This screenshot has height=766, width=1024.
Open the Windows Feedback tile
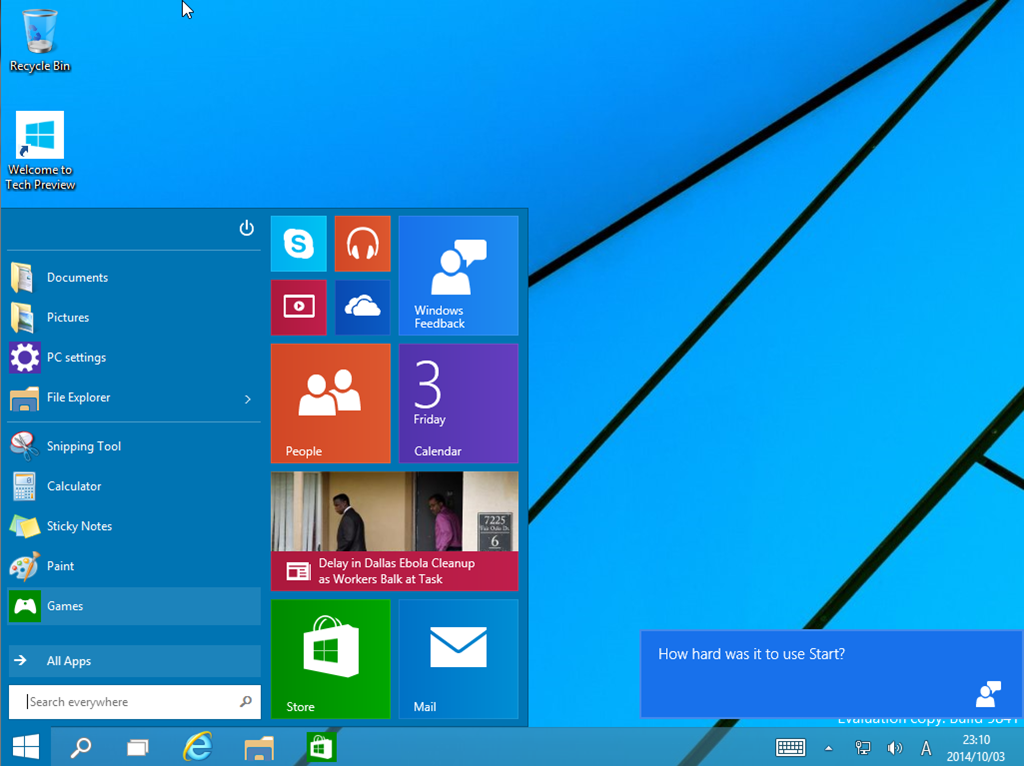pyautogui.click(x=458, y=276)
